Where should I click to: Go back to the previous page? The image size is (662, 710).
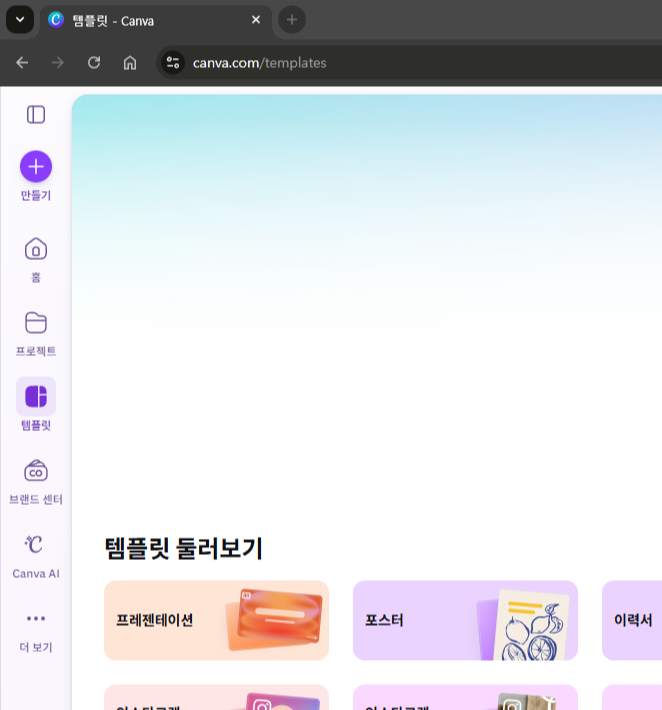(x=22, y=62)
